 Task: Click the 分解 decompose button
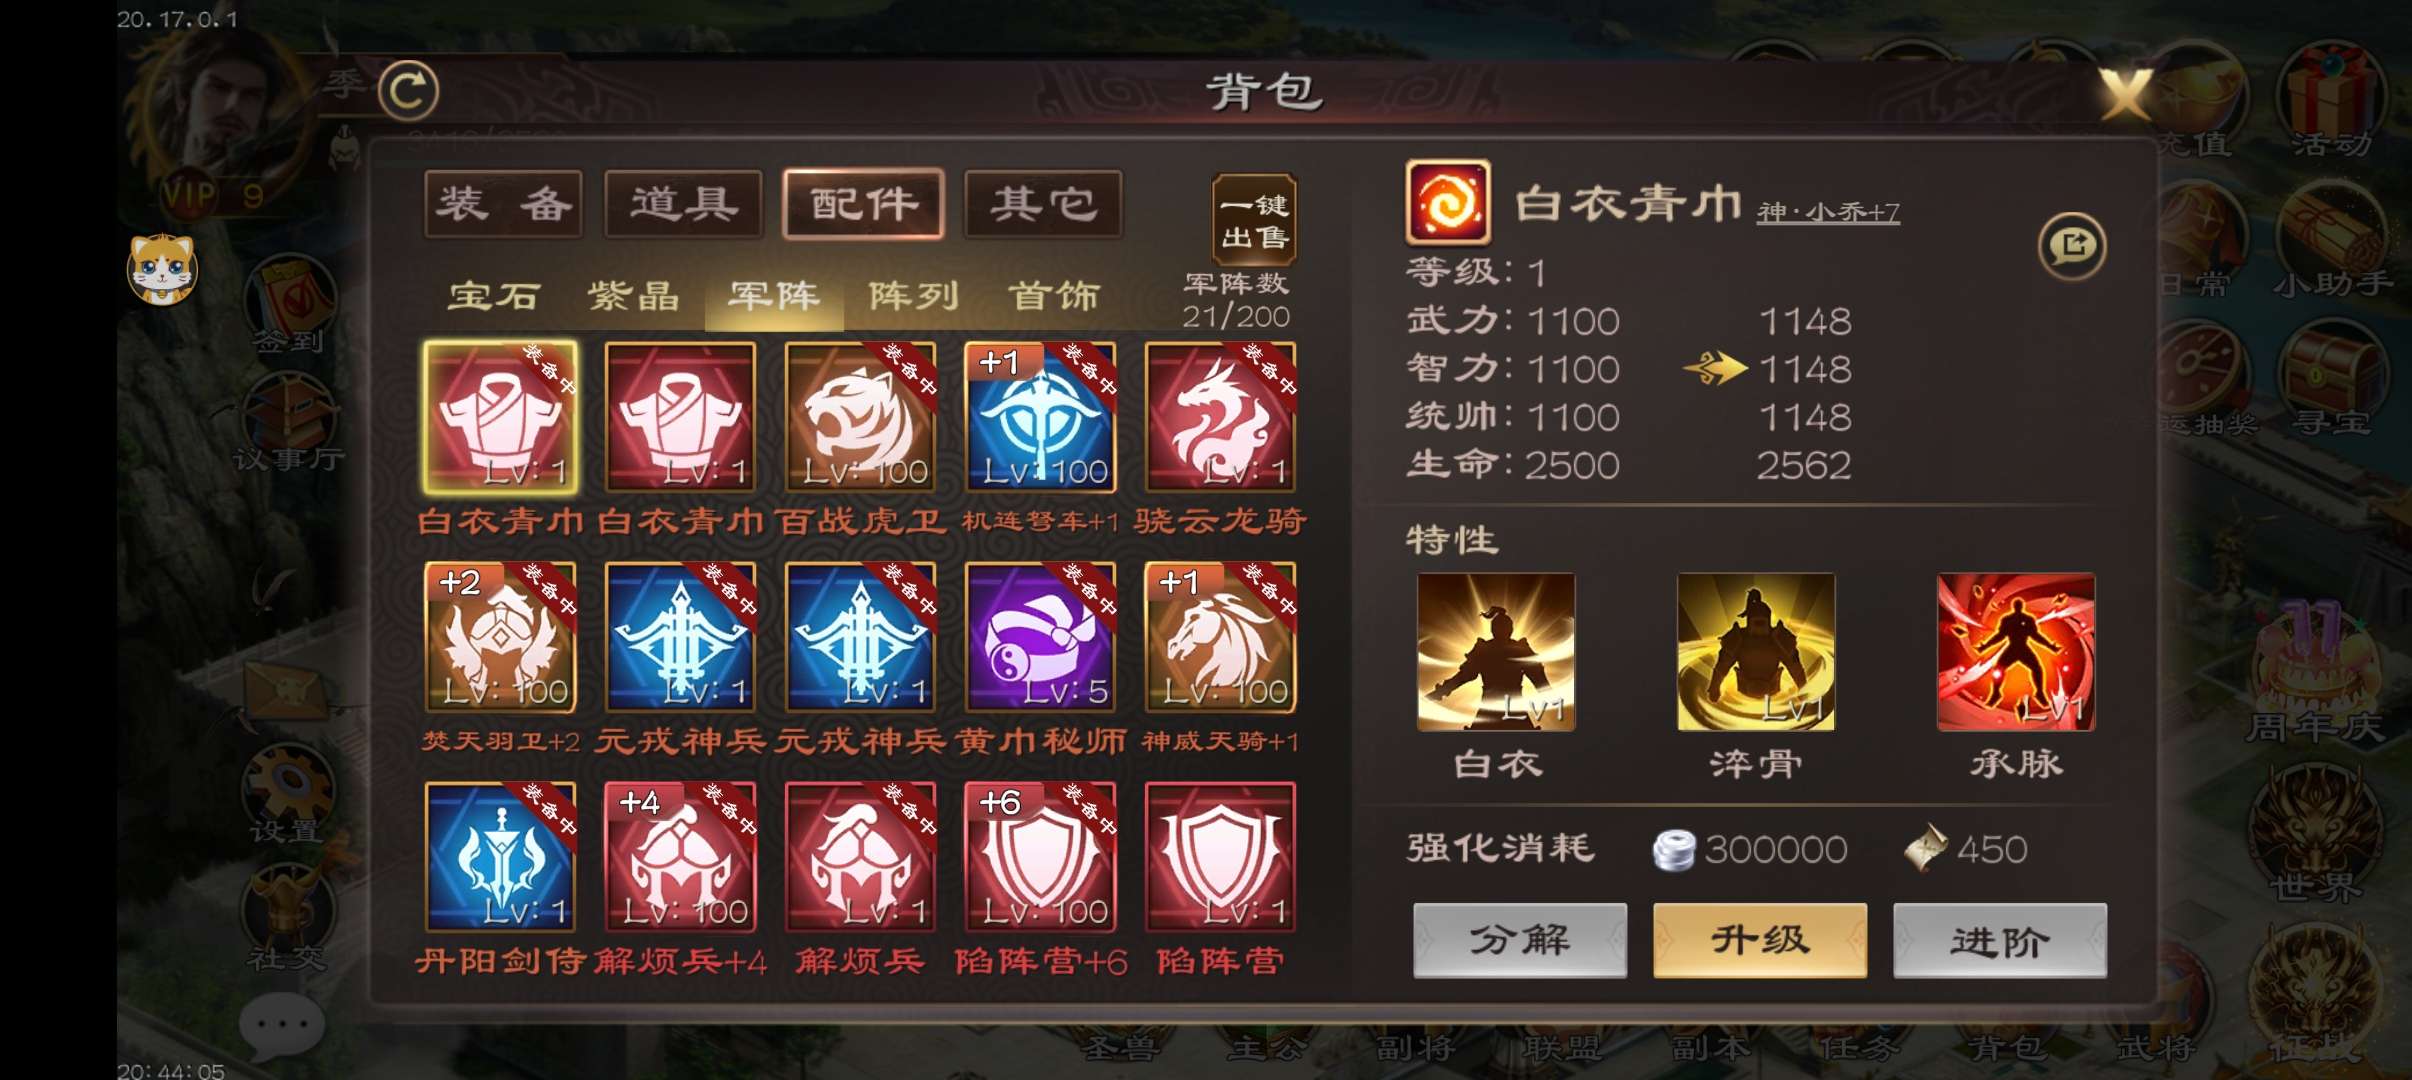coord(1520,940)
